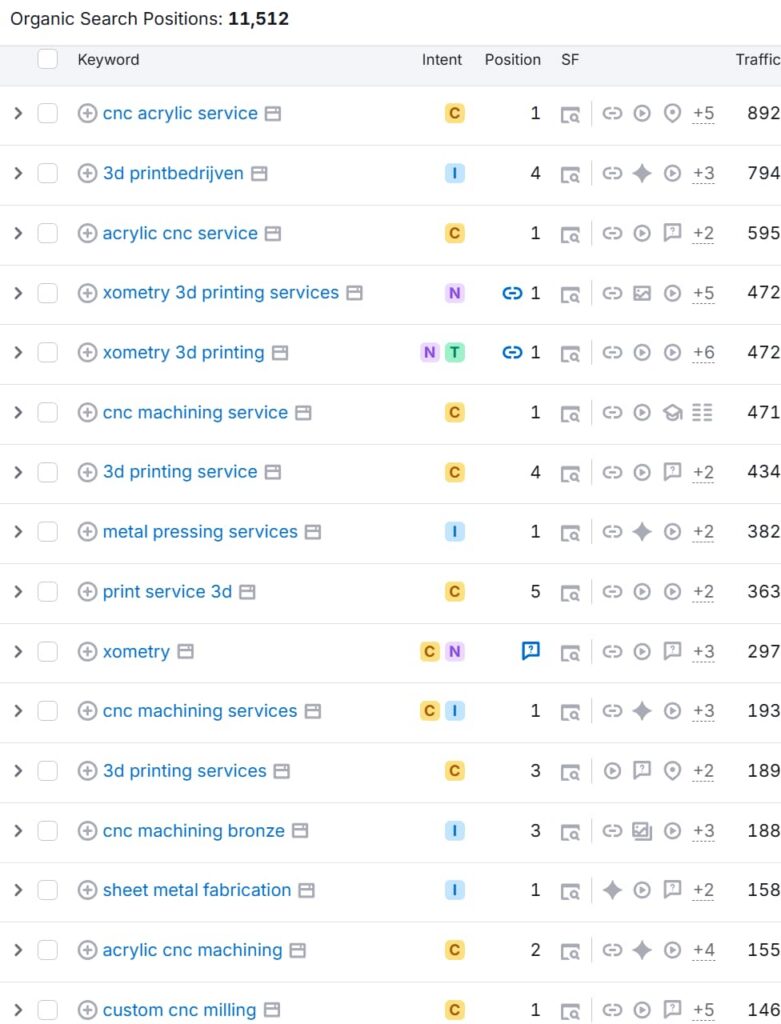Click the +4 more features in acrylic cnc machining row
The height and width of the screenshot is (1024, 781).
[x=703, y=950]
